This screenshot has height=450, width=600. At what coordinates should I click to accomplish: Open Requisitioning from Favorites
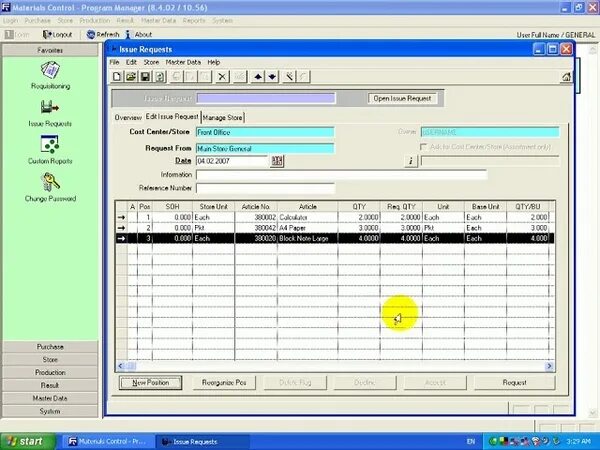pyautogui.click(x=50, y=75)
